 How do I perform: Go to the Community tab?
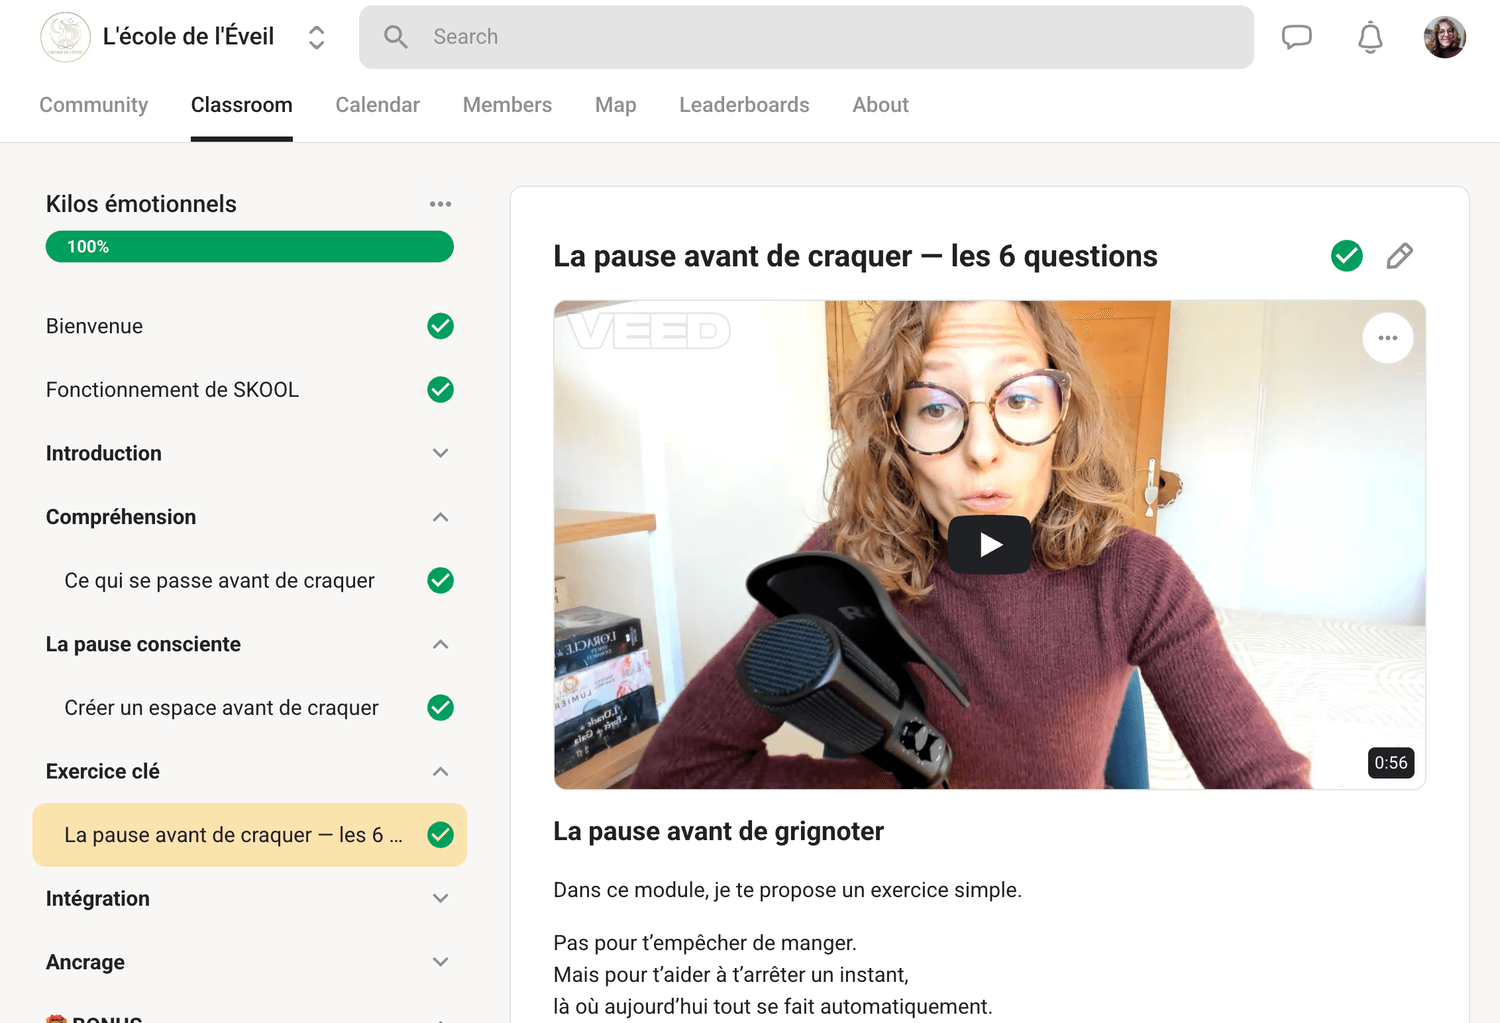pos(93,105)
